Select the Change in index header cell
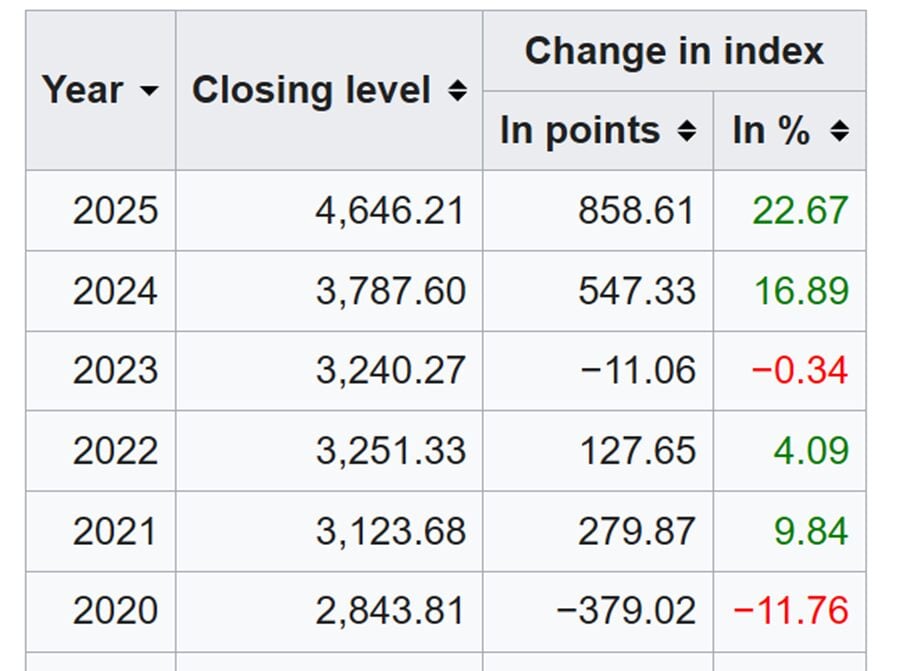The width and height of the screenshot is (903, 671). [x=674, y=51]
